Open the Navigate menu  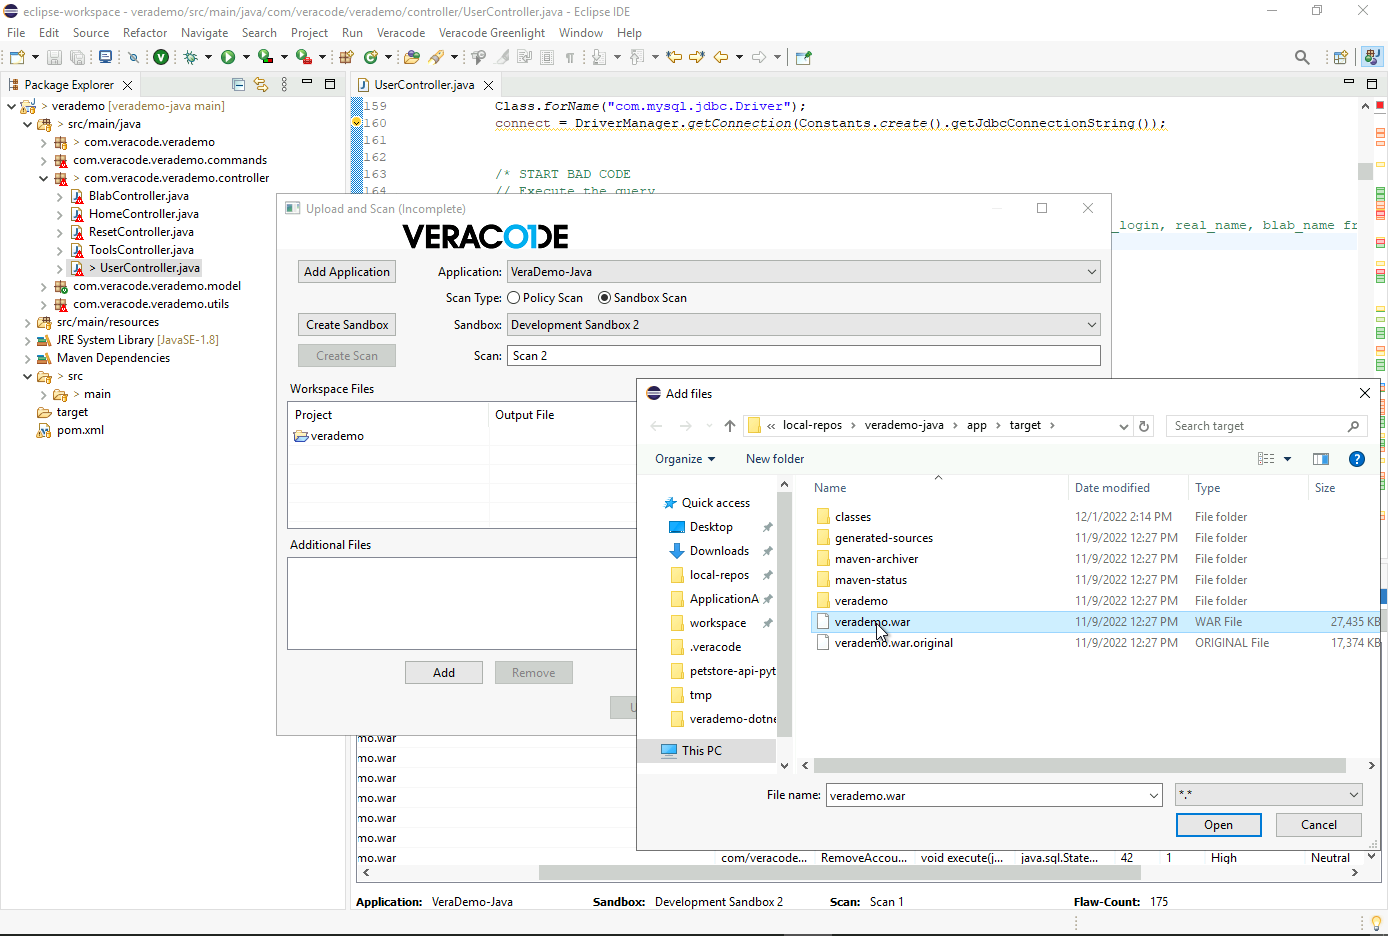tap(204, 33)
